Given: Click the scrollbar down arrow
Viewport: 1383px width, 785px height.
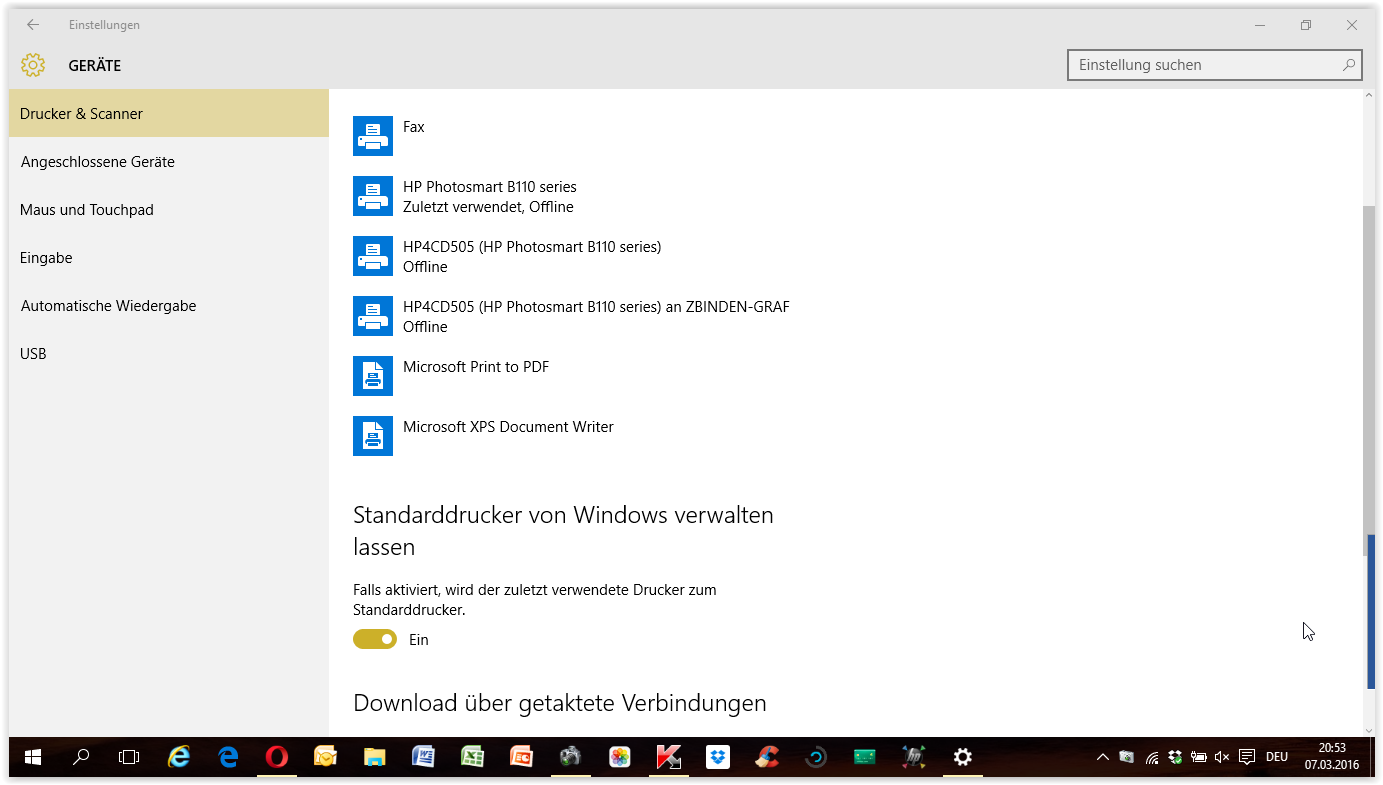Looking at the screenshot, I should coord(1370,730).
